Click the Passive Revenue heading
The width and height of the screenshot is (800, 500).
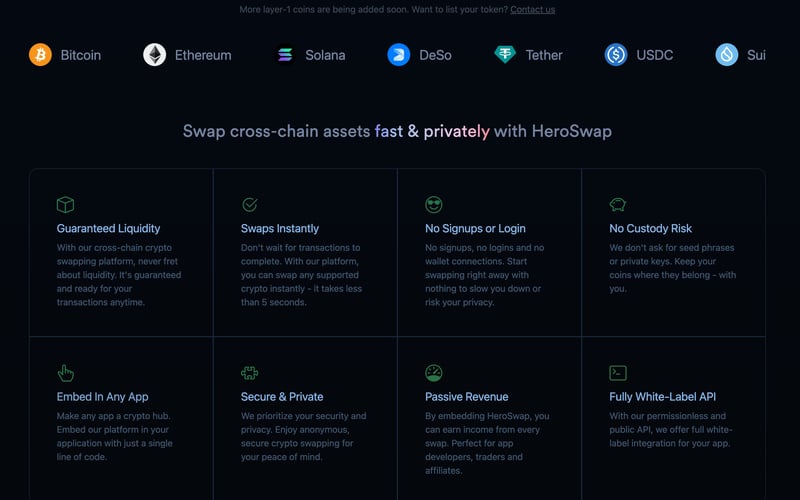466,397
